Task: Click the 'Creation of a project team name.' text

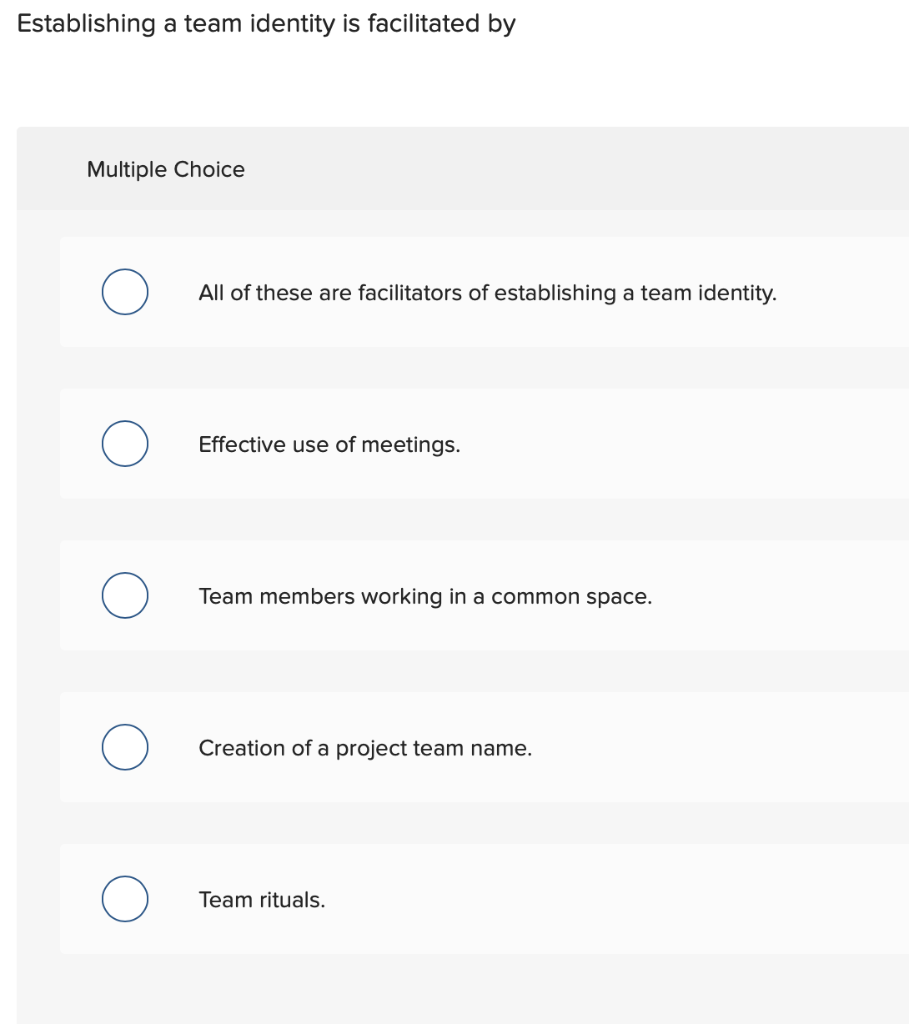Action: (365, 748)
